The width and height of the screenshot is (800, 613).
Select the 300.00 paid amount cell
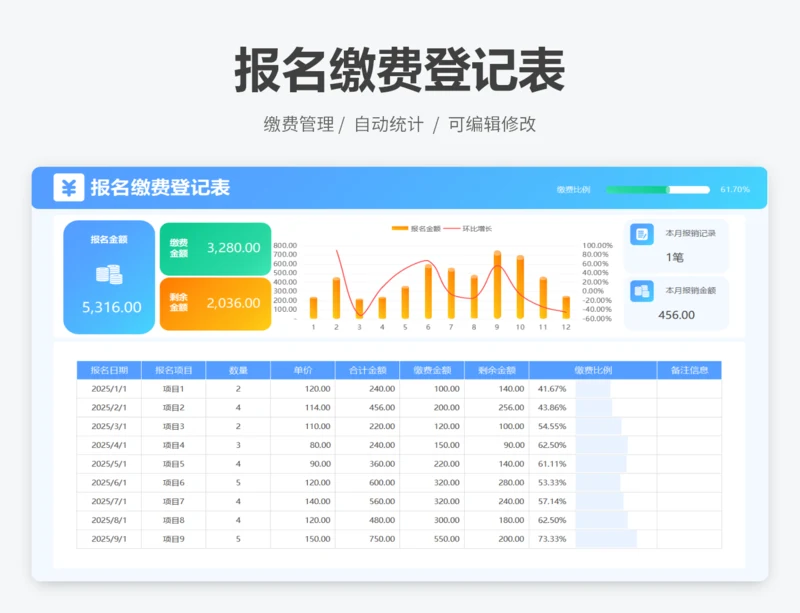[x=432, y=520]
